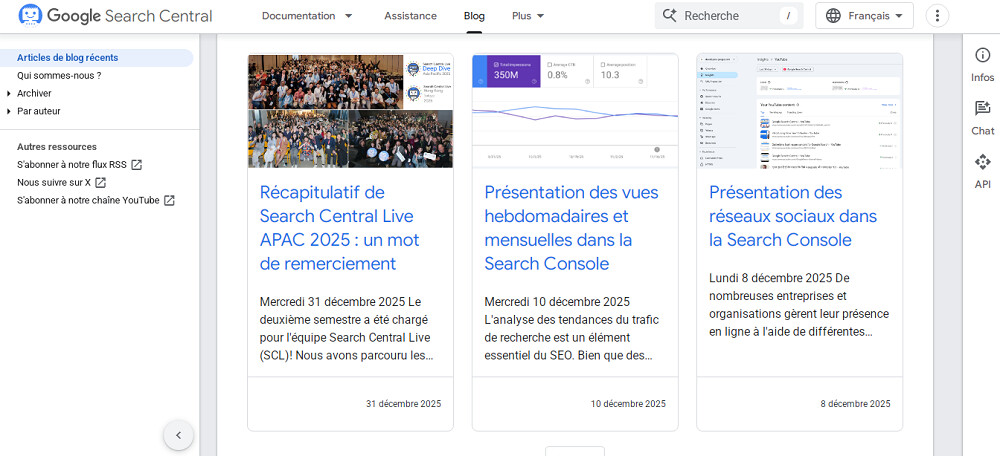Click the Google Search Central logo
Image resolution: width=1000 pixels, height=456 pixels.
point(115,16)
